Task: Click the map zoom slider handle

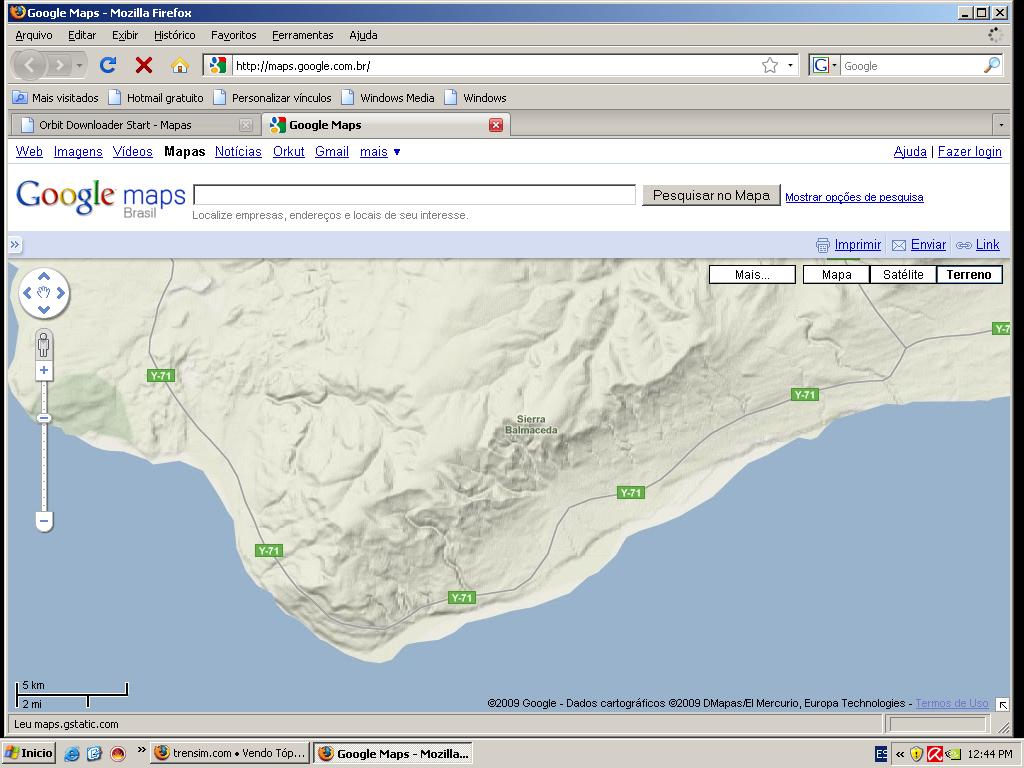Action: 44,418
